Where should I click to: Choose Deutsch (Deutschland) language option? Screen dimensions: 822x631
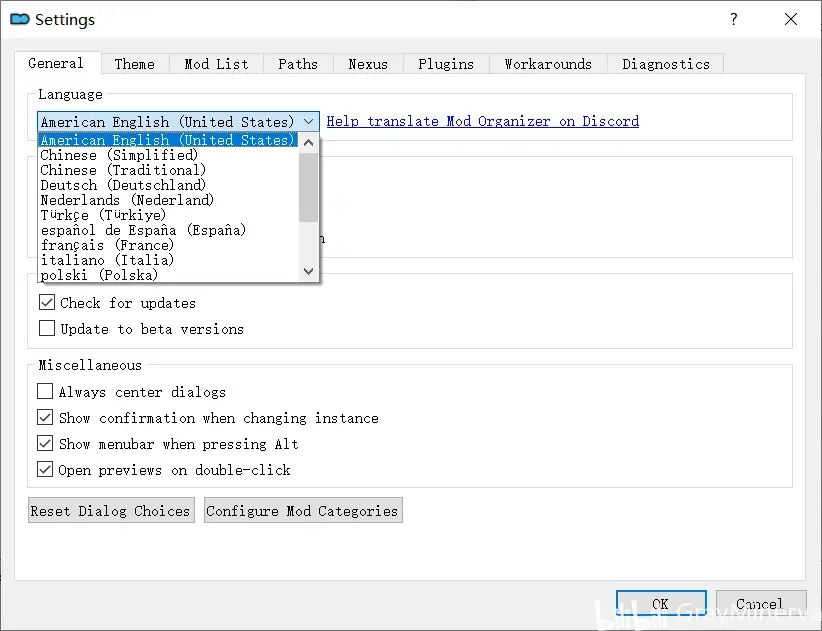[x=123, y=185]
